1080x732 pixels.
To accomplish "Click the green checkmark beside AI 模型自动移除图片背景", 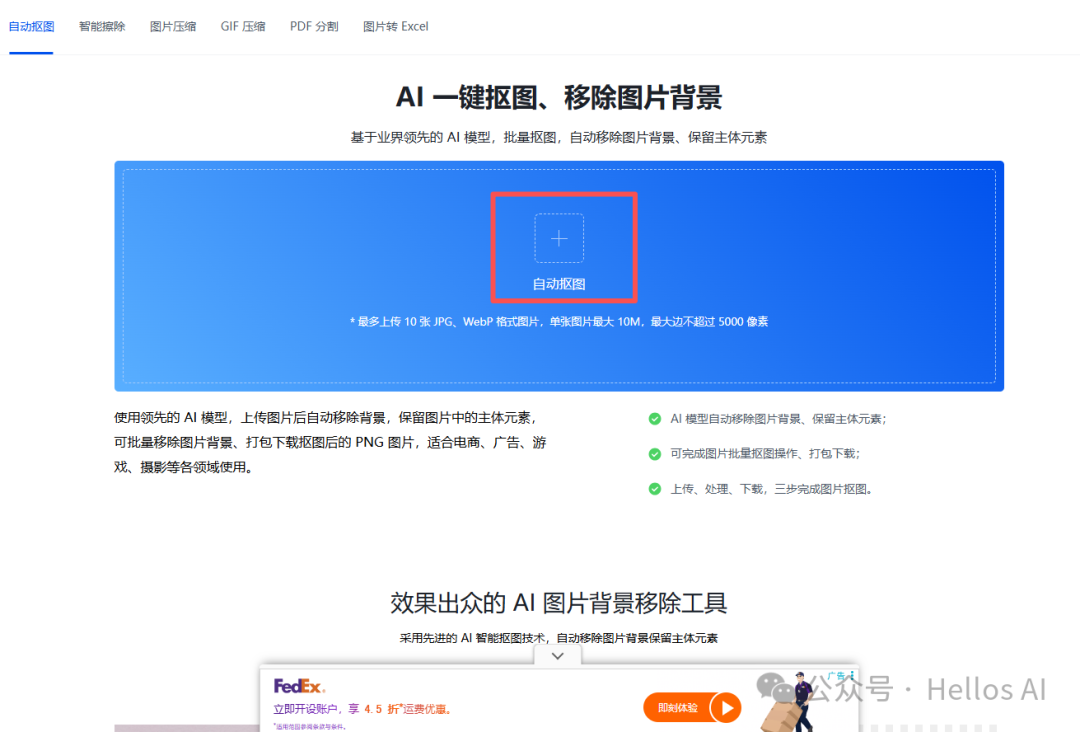I will click(655, 419).
